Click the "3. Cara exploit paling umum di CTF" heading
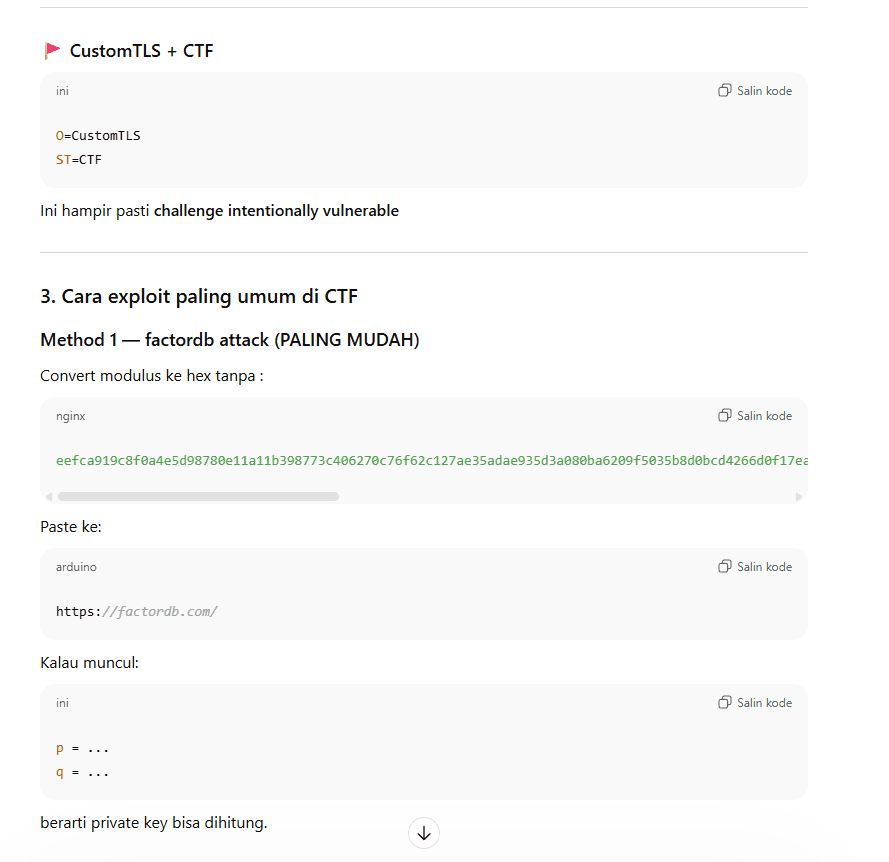The width and height of the screenshot is (889, 862). [x=199, y=296]
